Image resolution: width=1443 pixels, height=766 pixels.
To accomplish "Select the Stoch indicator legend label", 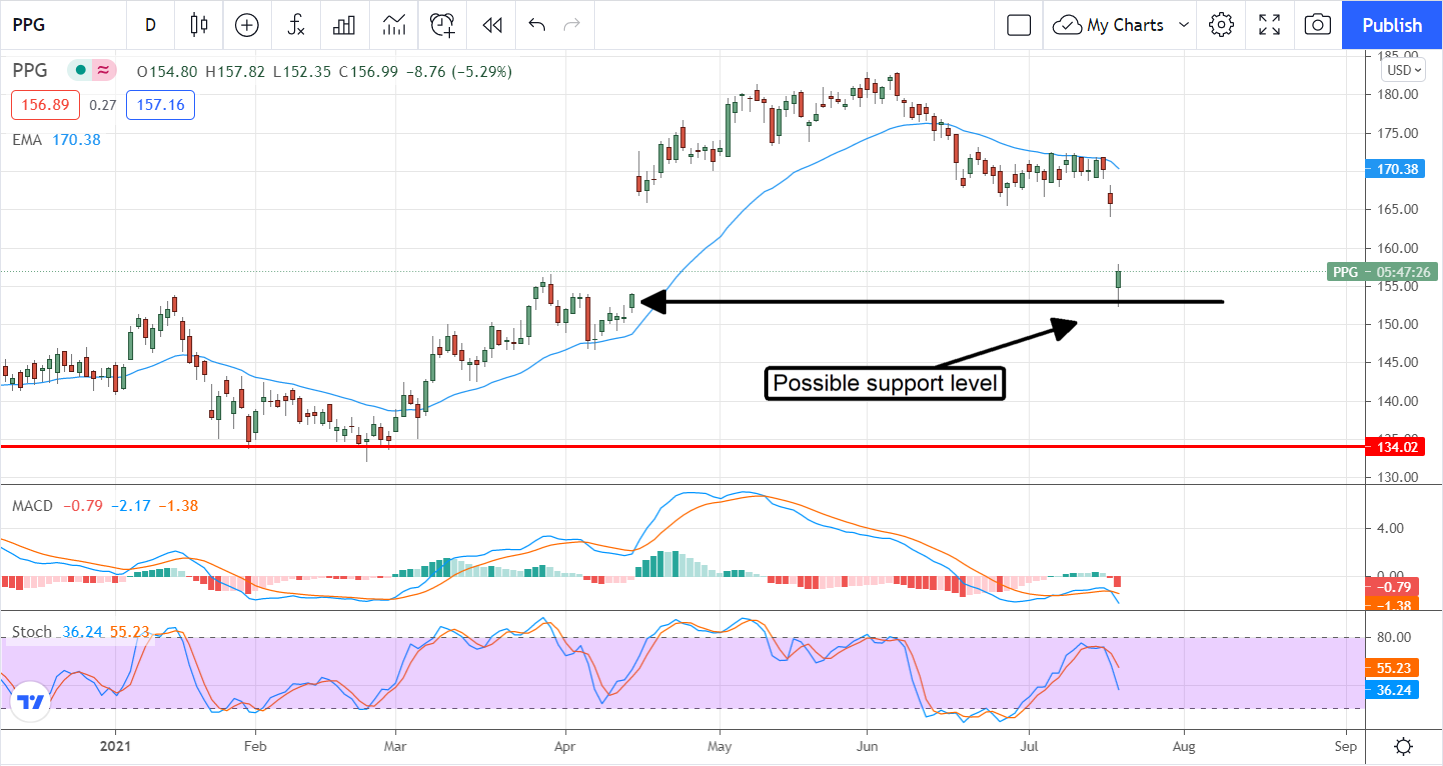I will coord(32,632).
